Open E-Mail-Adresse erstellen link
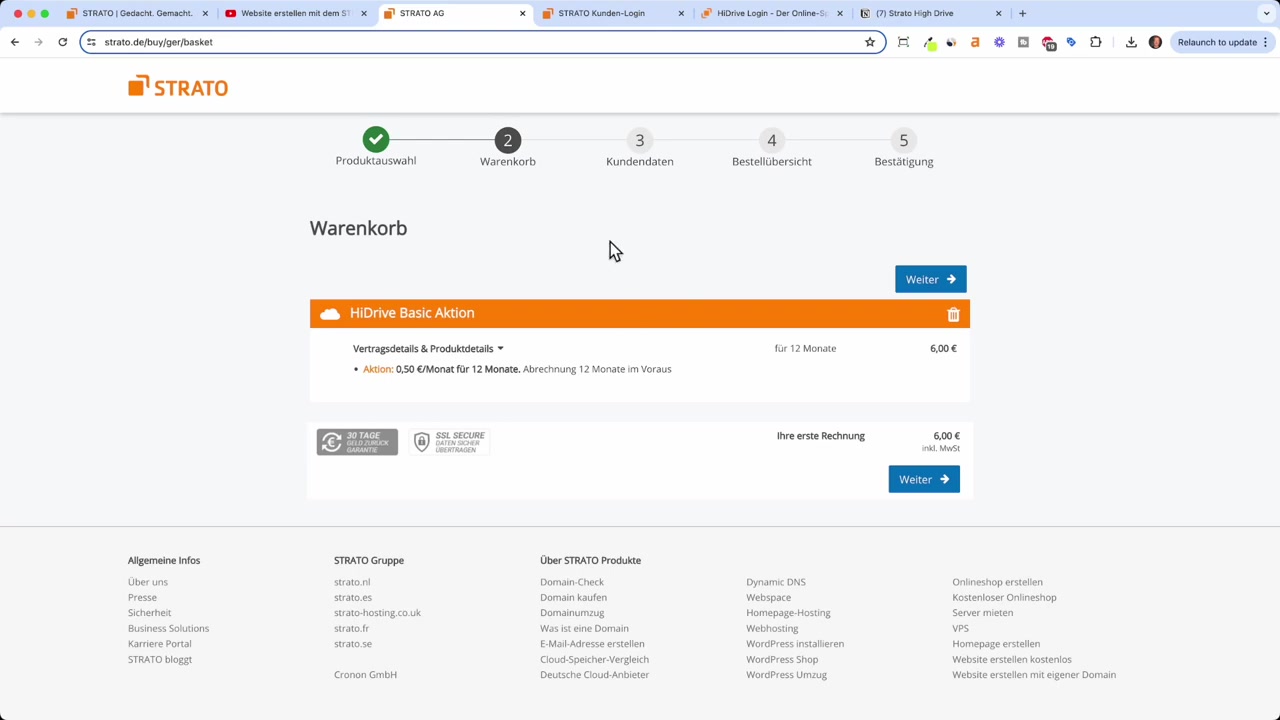The width and height of the screenshot is (1280, 720). point(592,644)
